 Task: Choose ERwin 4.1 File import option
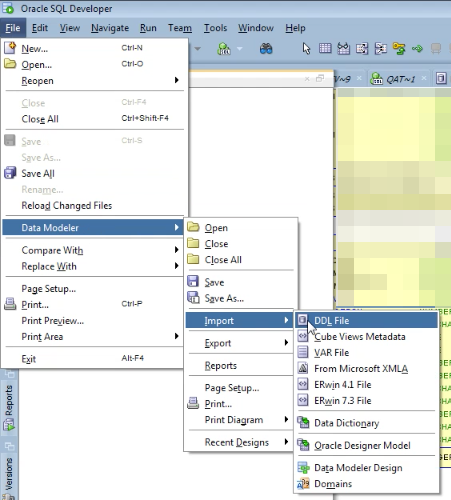366,384
